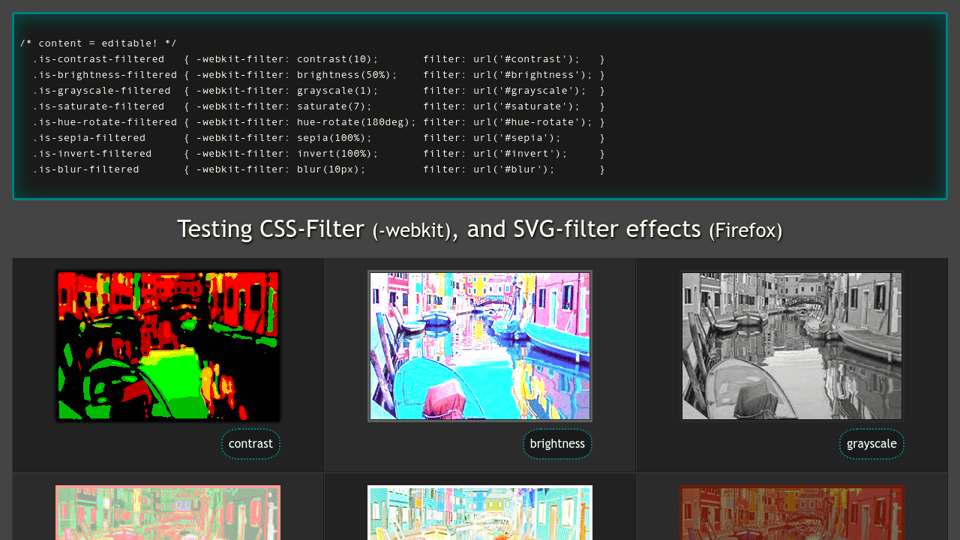The width and height of the screenshot is (960, 540).
Task: Click the grayscale label button
Action: pyautogui.click(x=871, y=444)
